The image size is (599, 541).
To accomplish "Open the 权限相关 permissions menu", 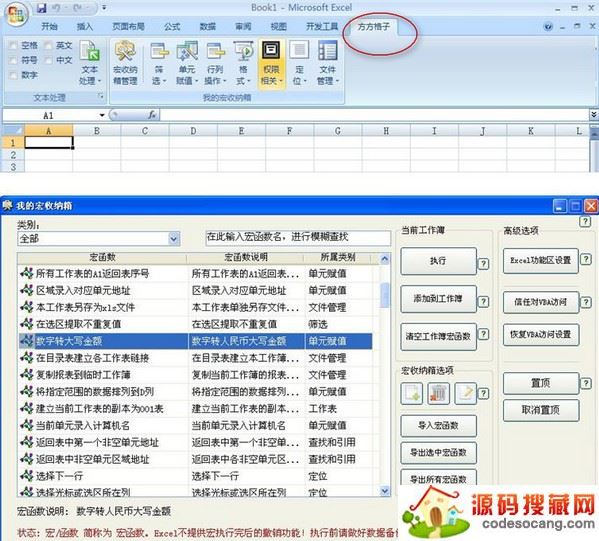I will click(271, 63).
